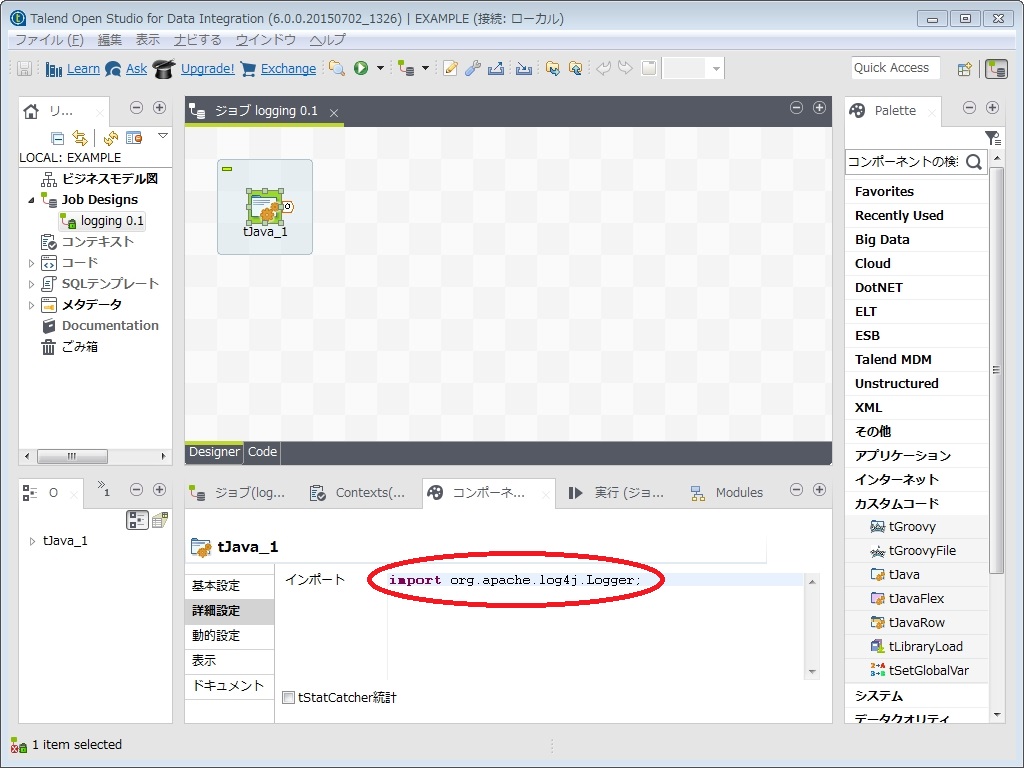Collapse the Job Designs tree node
Image resolution: width=1024 pixels, height=768 pixels.
click(32, 199)
